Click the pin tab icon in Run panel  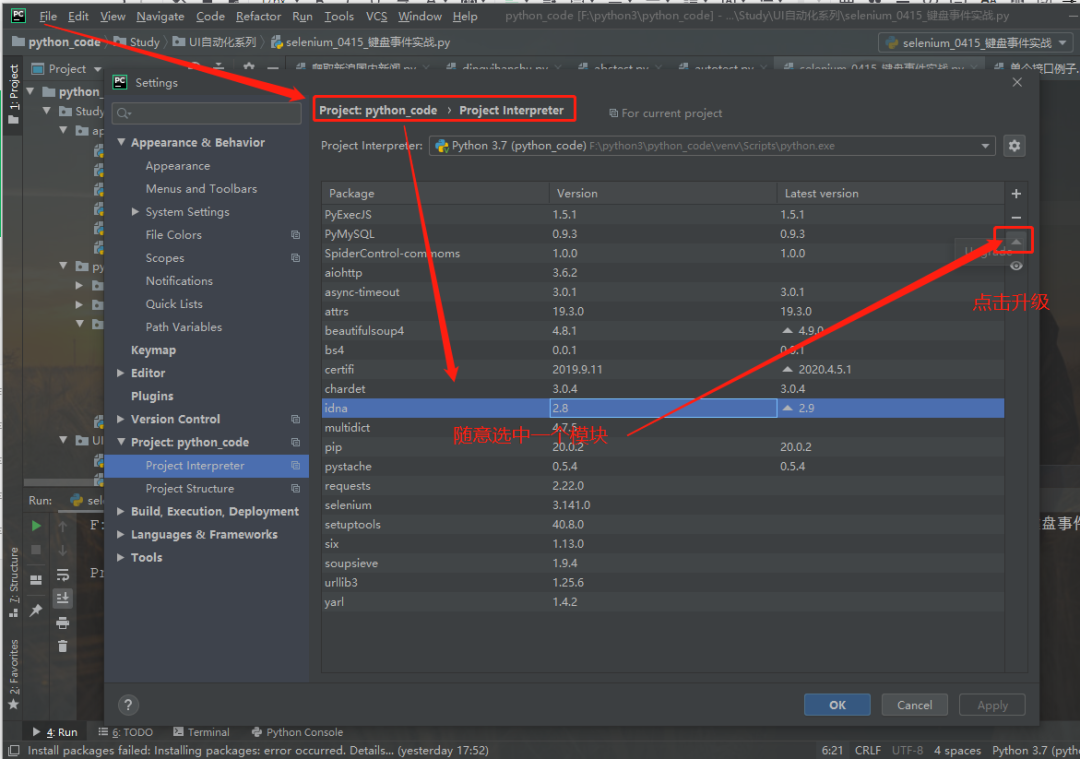[36, 610]
